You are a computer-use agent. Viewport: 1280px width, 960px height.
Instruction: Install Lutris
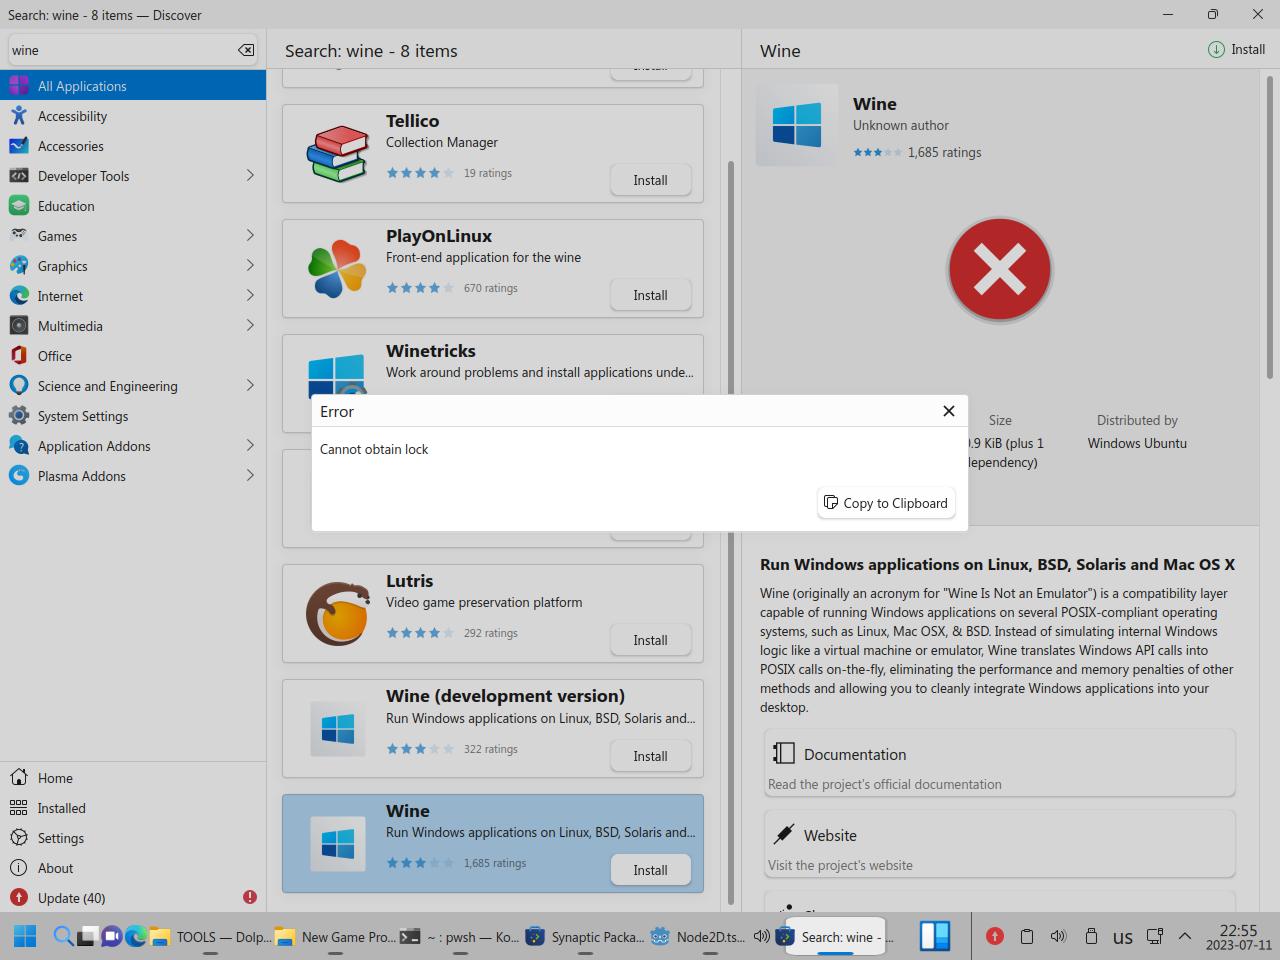pyautogui.click(x=650, y=640)
